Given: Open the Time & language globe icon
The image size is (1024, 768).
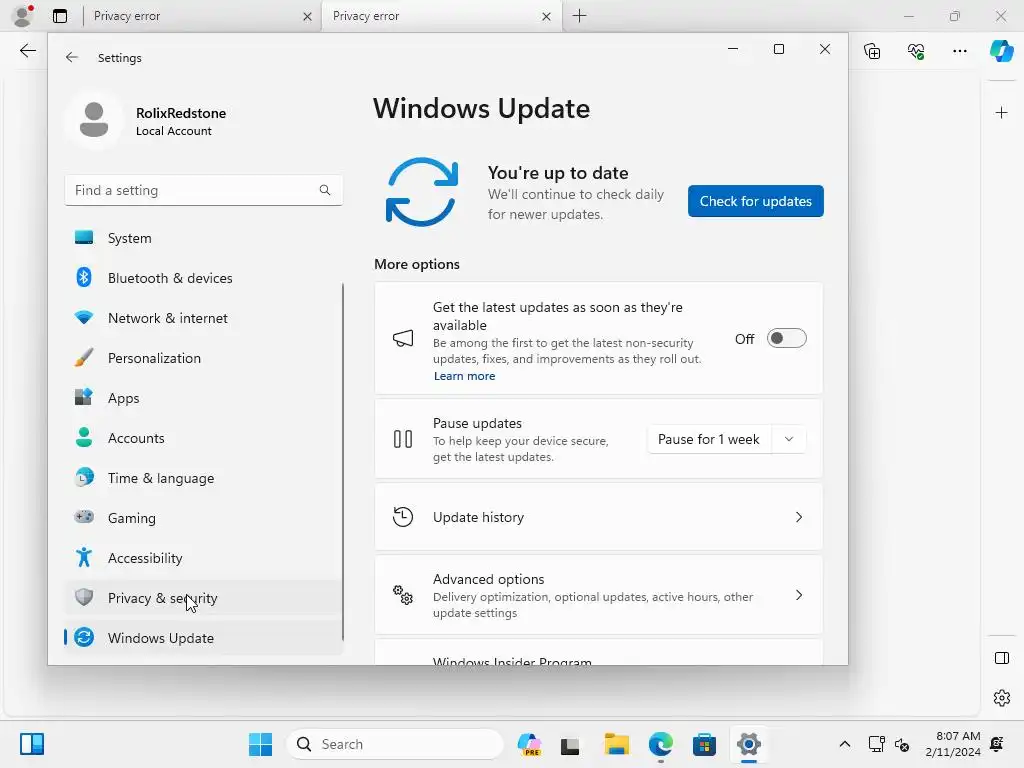Looking at the screenshot, I should pyautogui.click(x=84, y=477).
